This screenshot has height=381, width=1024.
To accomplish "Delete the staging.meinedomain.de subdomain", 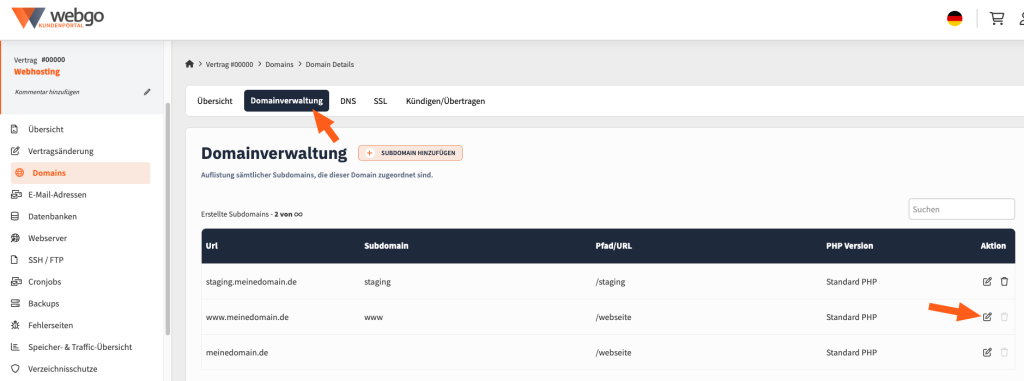I will tap(1004, 282).
